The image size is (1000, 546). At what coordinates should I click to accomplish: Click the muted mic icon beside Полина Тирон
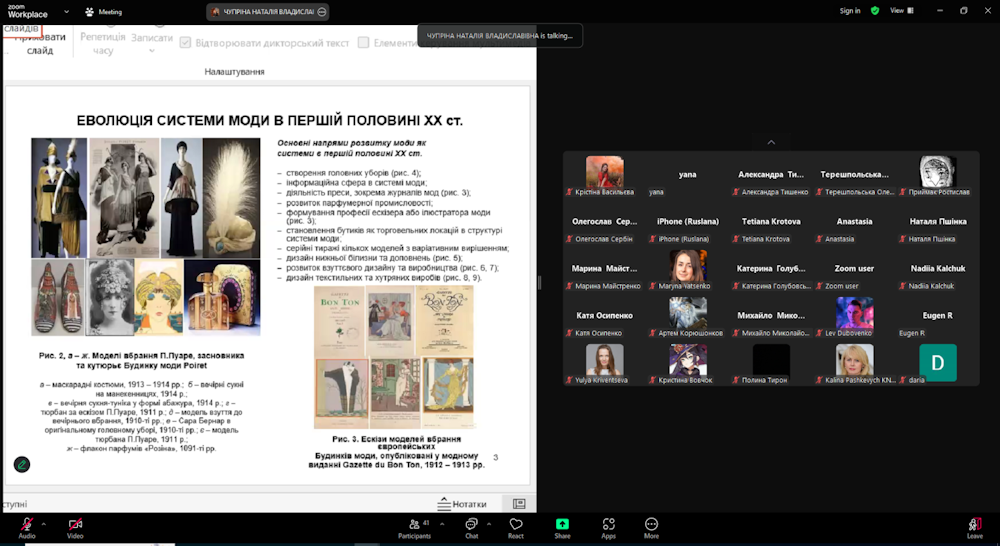pyautogui.click(x=736, y=380)
